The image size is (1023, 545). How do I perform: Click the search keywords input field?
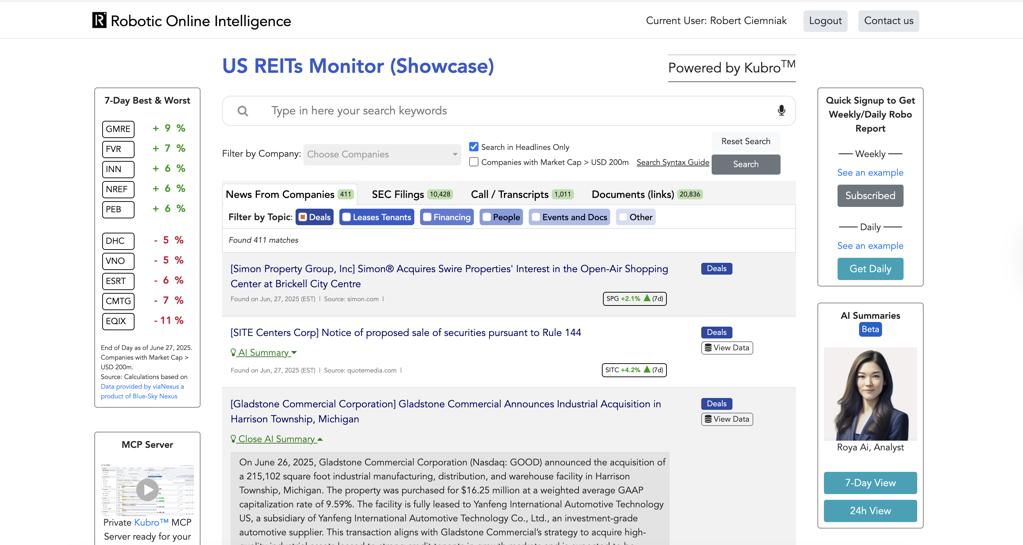(509, 111)
